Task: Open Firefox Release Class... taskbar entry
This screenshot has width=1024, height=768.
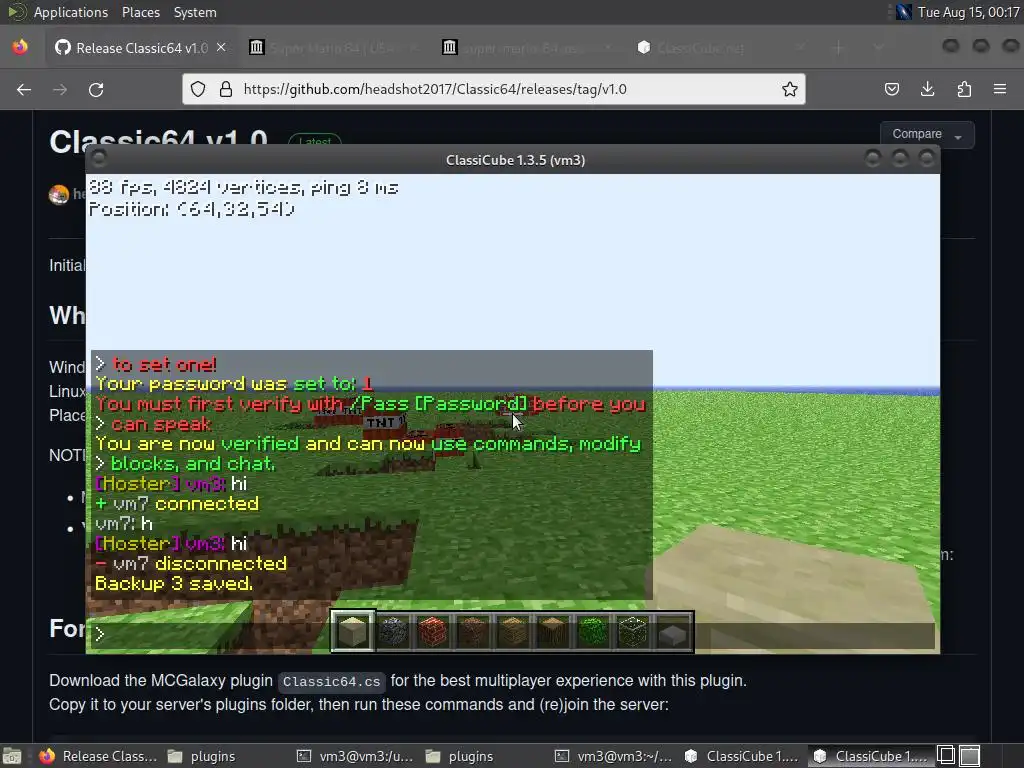Action: (x=98, y=756)
